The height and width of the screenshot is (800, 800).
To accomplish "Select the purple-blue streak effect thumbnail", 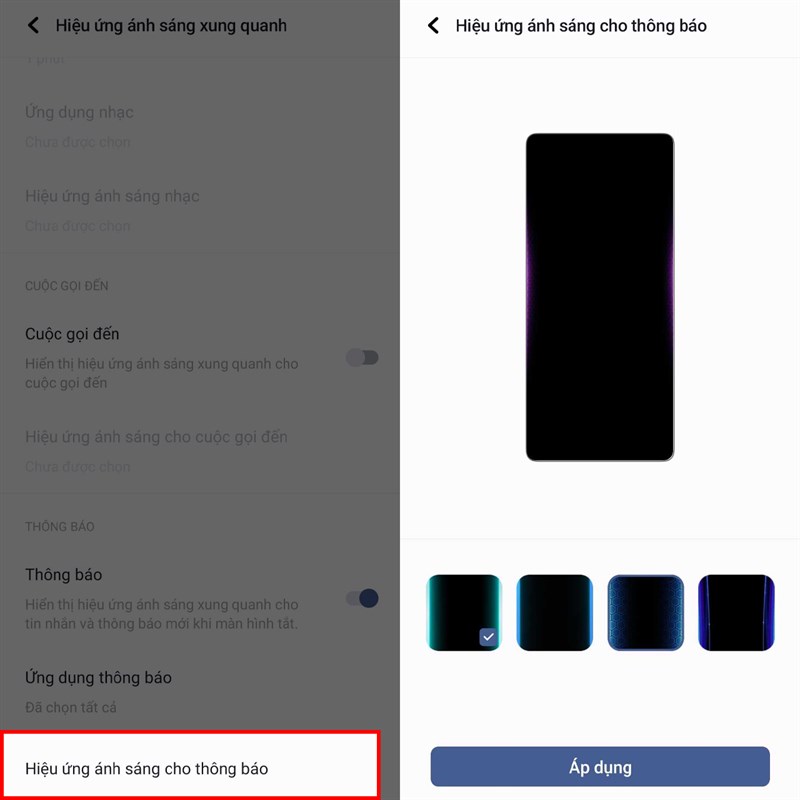I will pyautogui.click(x=736, y=612).
